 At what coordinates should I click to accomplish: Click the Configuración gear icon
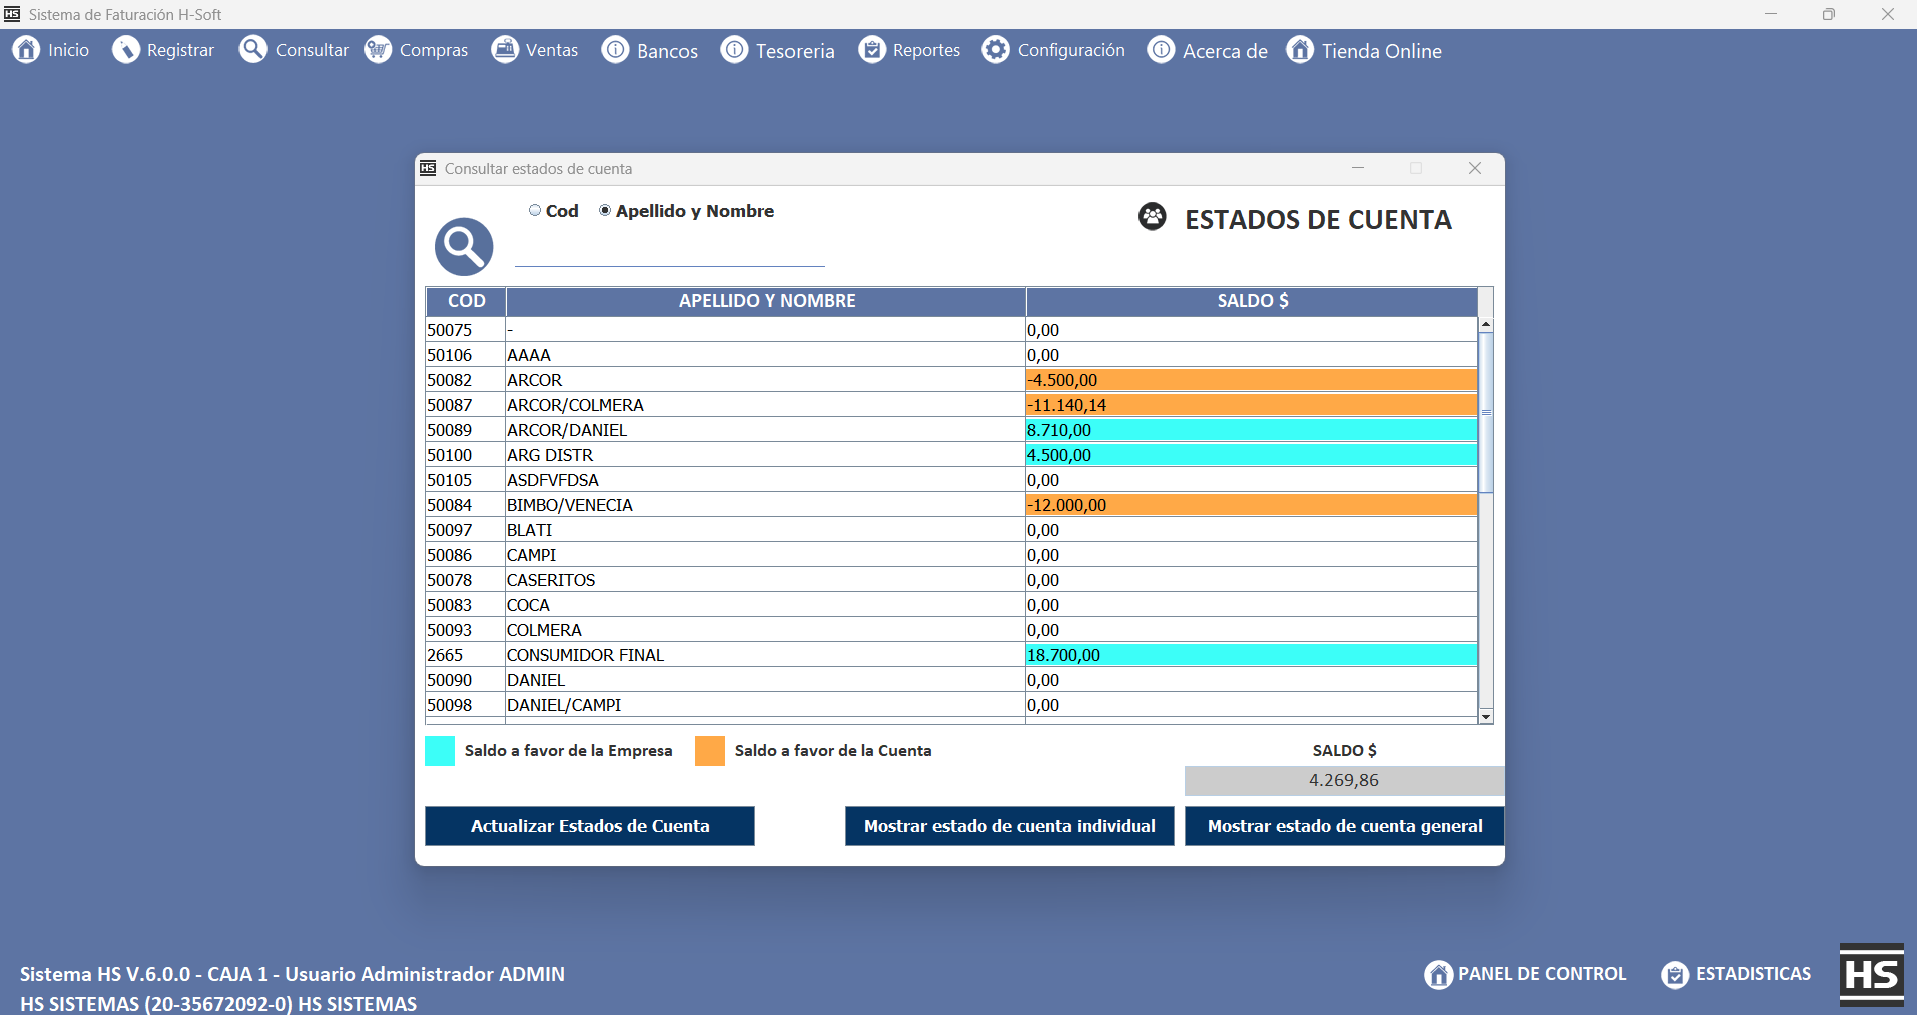point(995,49)
